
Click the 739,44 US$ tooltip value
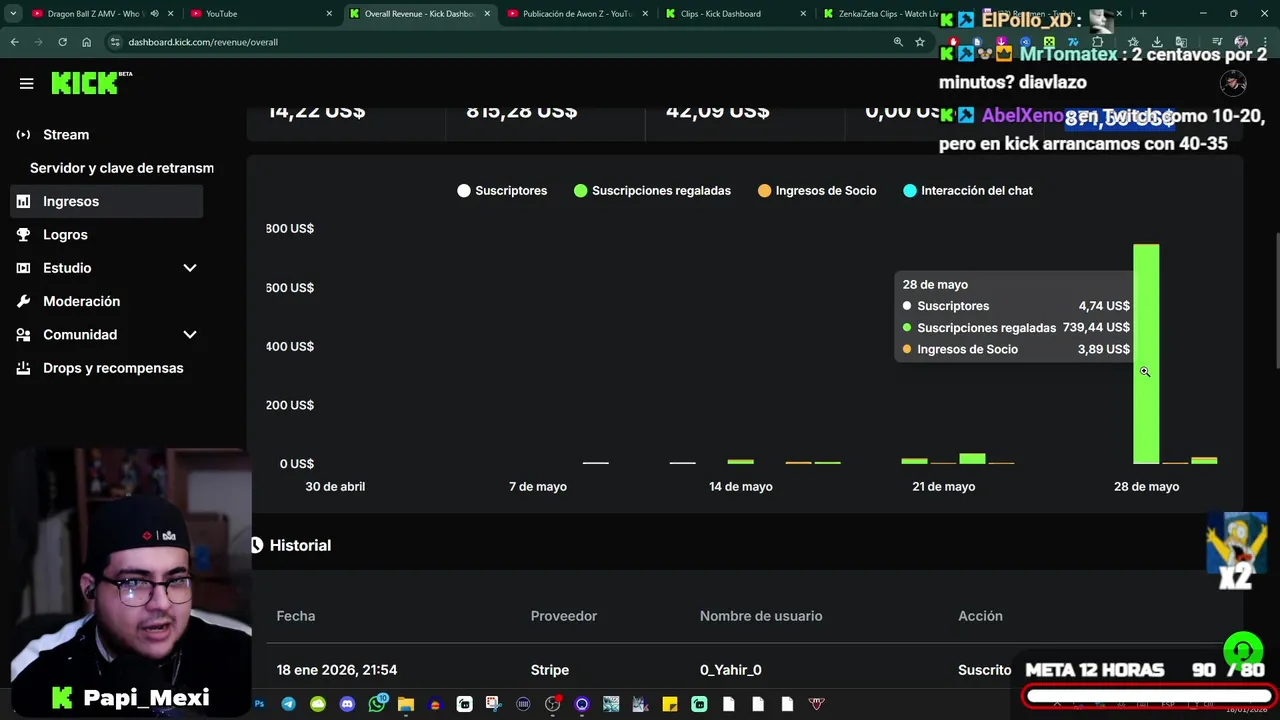click(x=1096, y=327)
